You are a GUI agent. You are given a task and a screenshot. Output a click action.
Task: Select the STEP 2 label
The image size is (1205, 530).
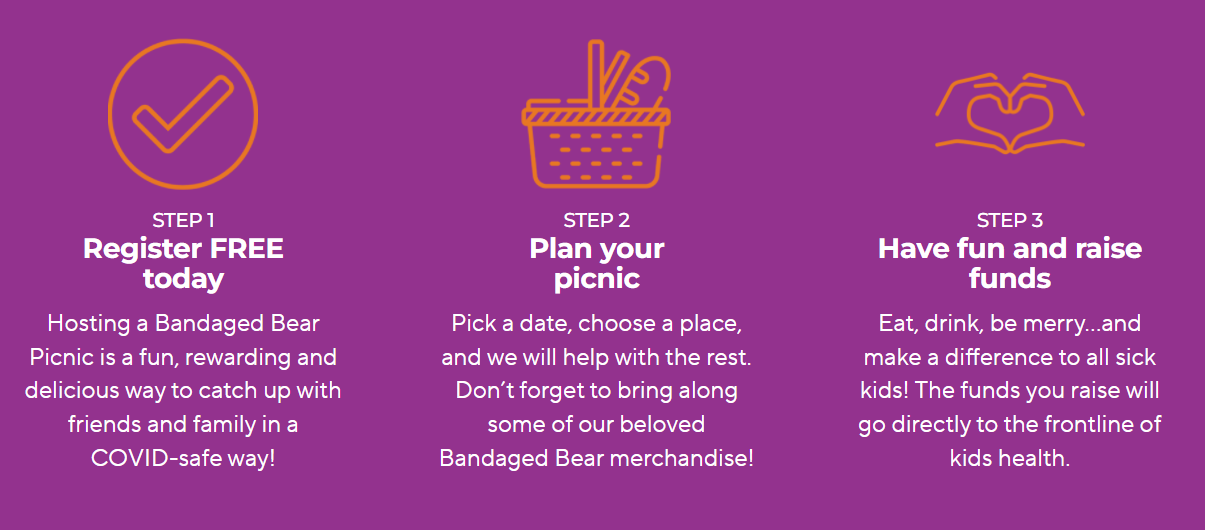pos(597,220)
